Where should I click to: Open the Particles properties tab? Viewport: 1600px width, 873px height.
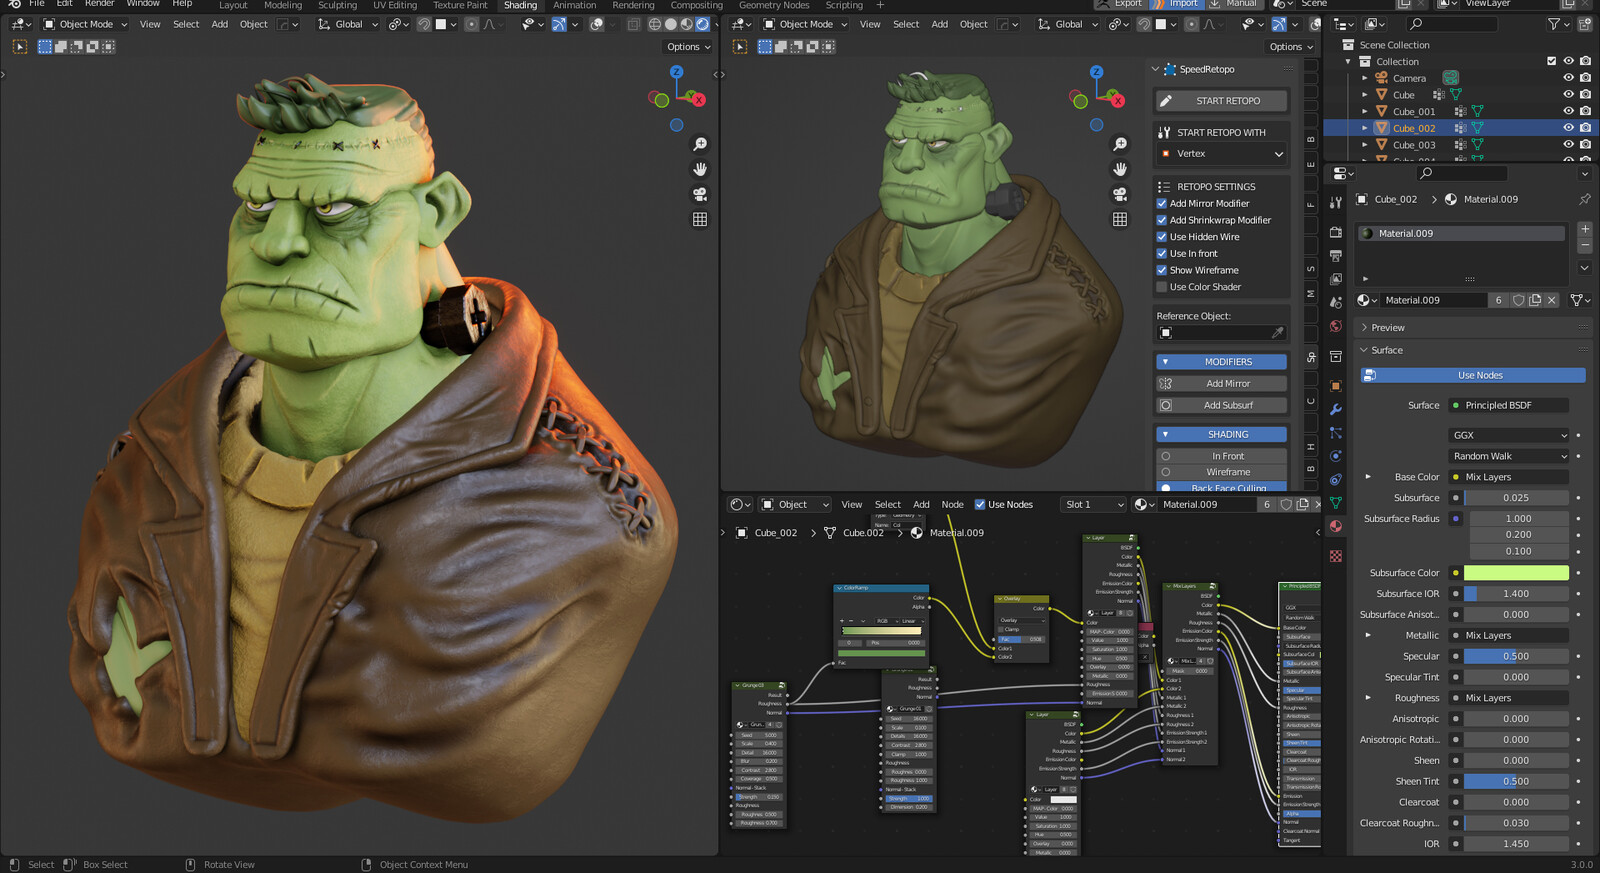click(x=1336, y=433)
